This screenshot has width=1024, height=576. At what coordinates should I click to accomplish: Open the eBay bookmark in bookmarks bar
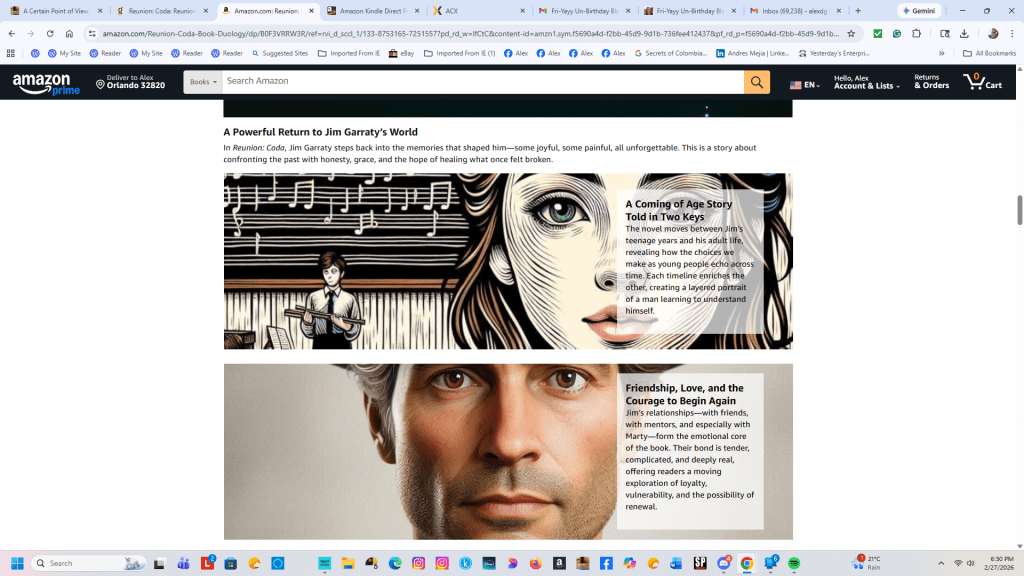point(401,53)
